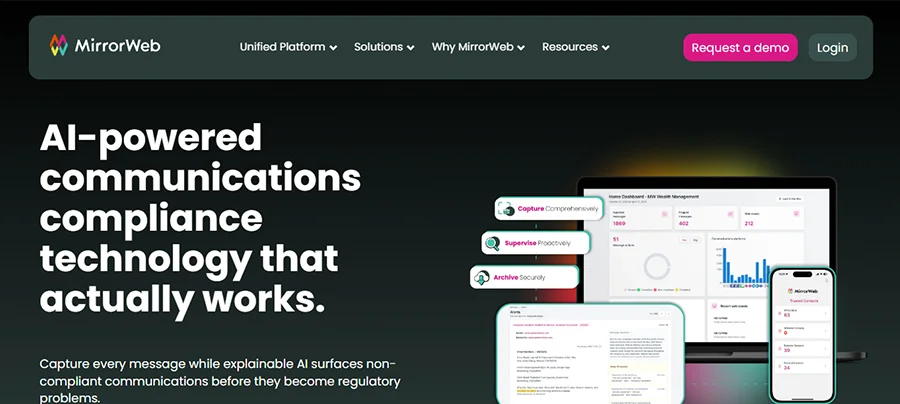The image size is (900, 404).
Task: Expand the Solutions dropdown arrow
Action: point(410,48)
